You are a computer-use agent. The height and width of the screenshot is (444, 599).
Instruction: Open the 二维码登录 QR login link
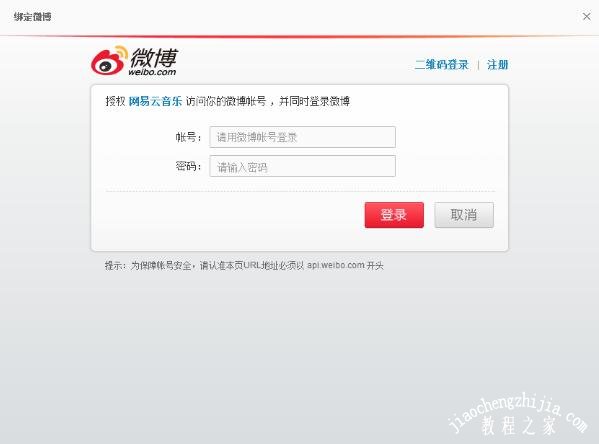point(442,65)
